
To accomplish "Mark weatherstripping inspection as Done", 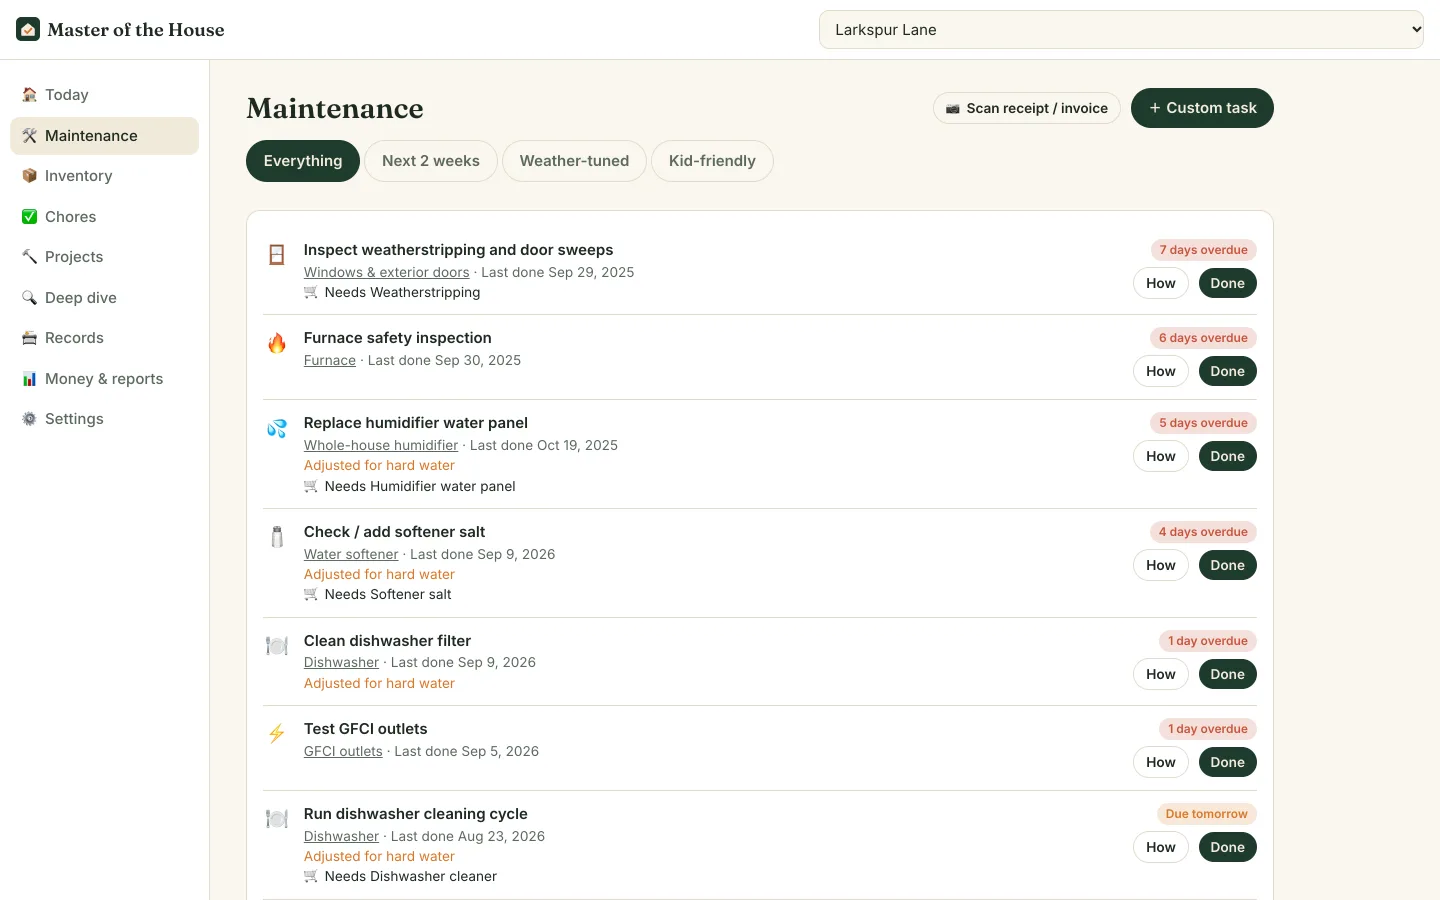I will pos(1227,283).
